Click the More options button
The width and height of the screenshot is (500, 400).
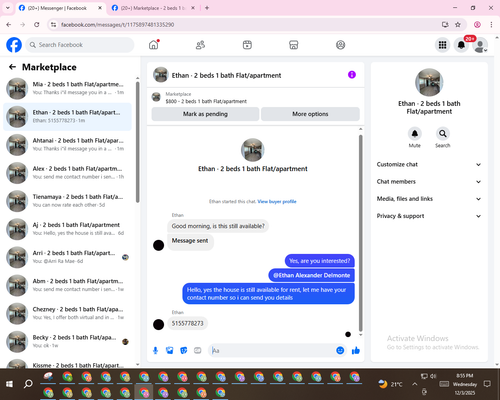310,114
